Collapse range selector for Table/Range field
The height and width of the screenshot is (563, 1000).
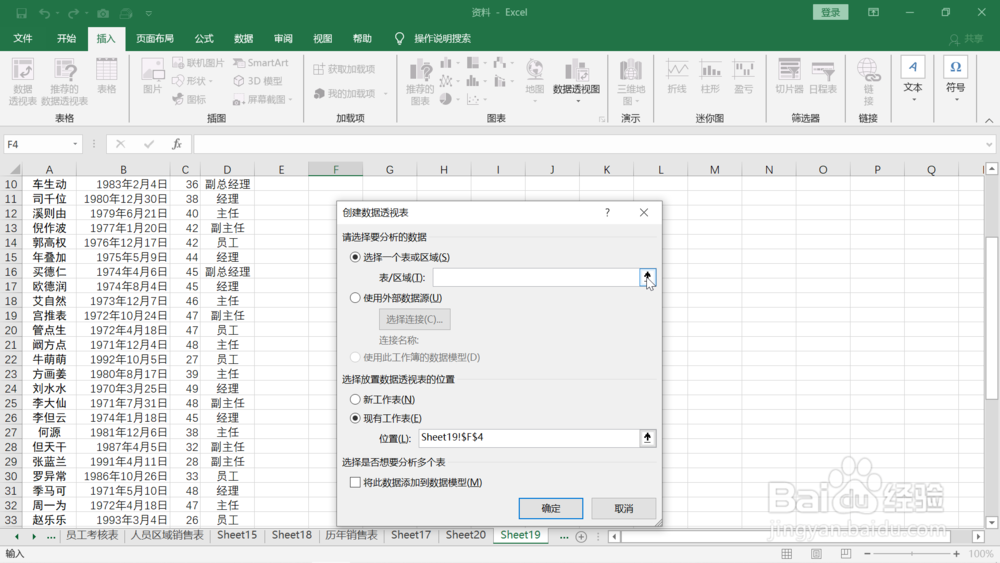tap(647, 277)
